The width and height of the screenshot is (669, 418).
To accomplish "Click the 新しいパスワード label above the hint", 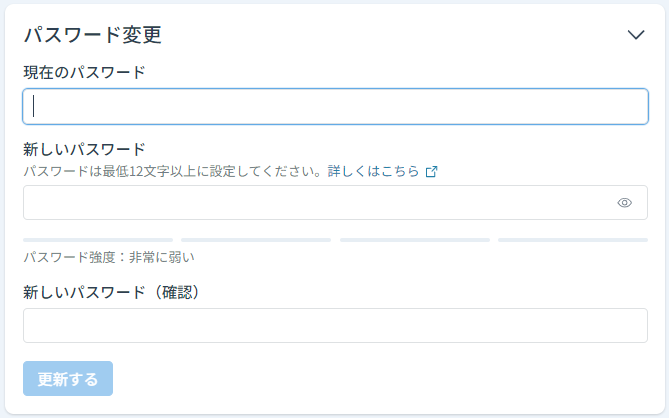I will [x=84, y=149].
